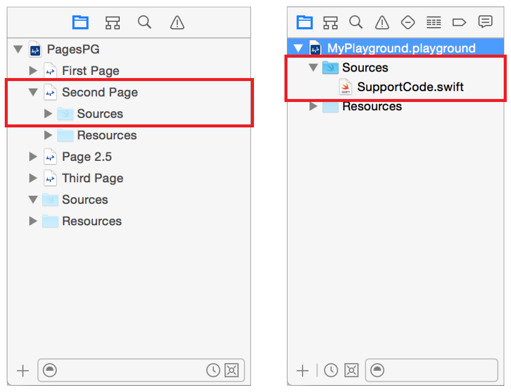Viewport: 511px width, 392px height.
Task: Open Report navigator in MyPlayground panel
Action: tap(485, 22)
